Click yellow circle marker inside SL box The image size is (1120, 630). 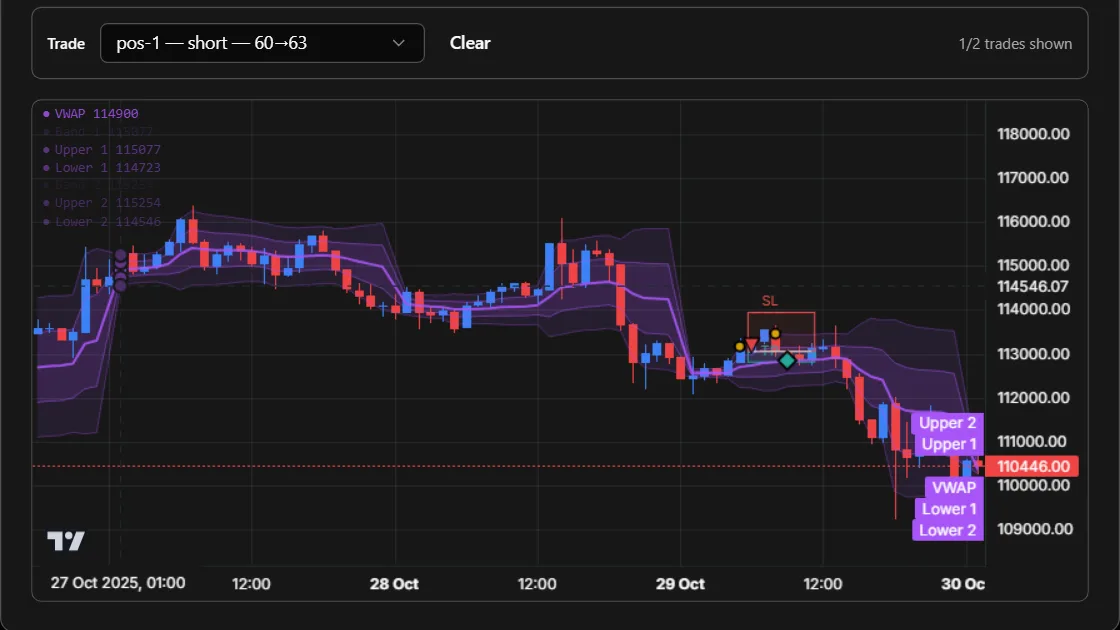(x=775, y=334)
